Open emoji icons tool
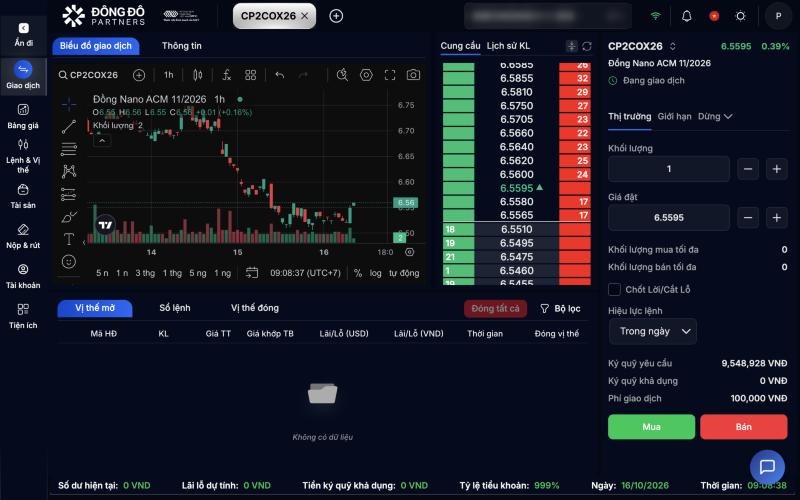800x500 pixels. (x=69, y=262)
